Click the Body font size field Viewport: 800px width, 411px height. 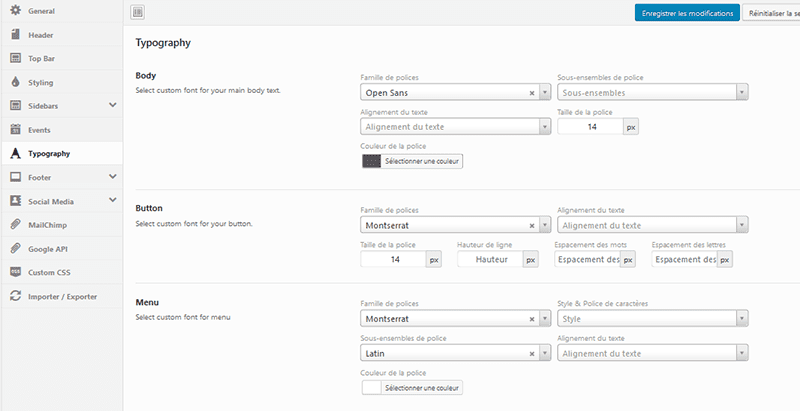(x=590, y=126)
